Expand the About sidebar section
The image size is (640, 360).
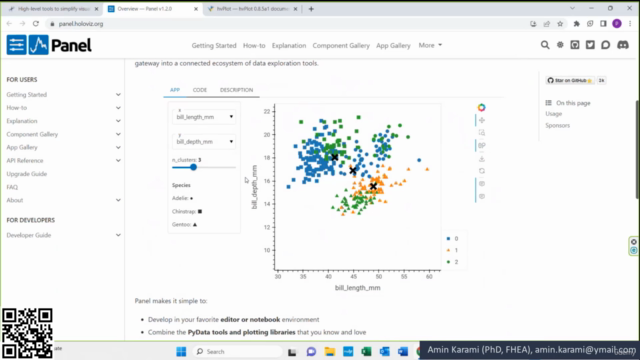tap(118, 200)
